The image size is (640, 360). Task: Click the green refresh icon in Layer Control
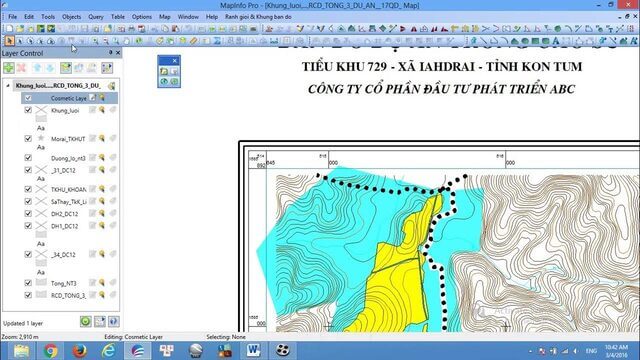[x=85, y=322]
